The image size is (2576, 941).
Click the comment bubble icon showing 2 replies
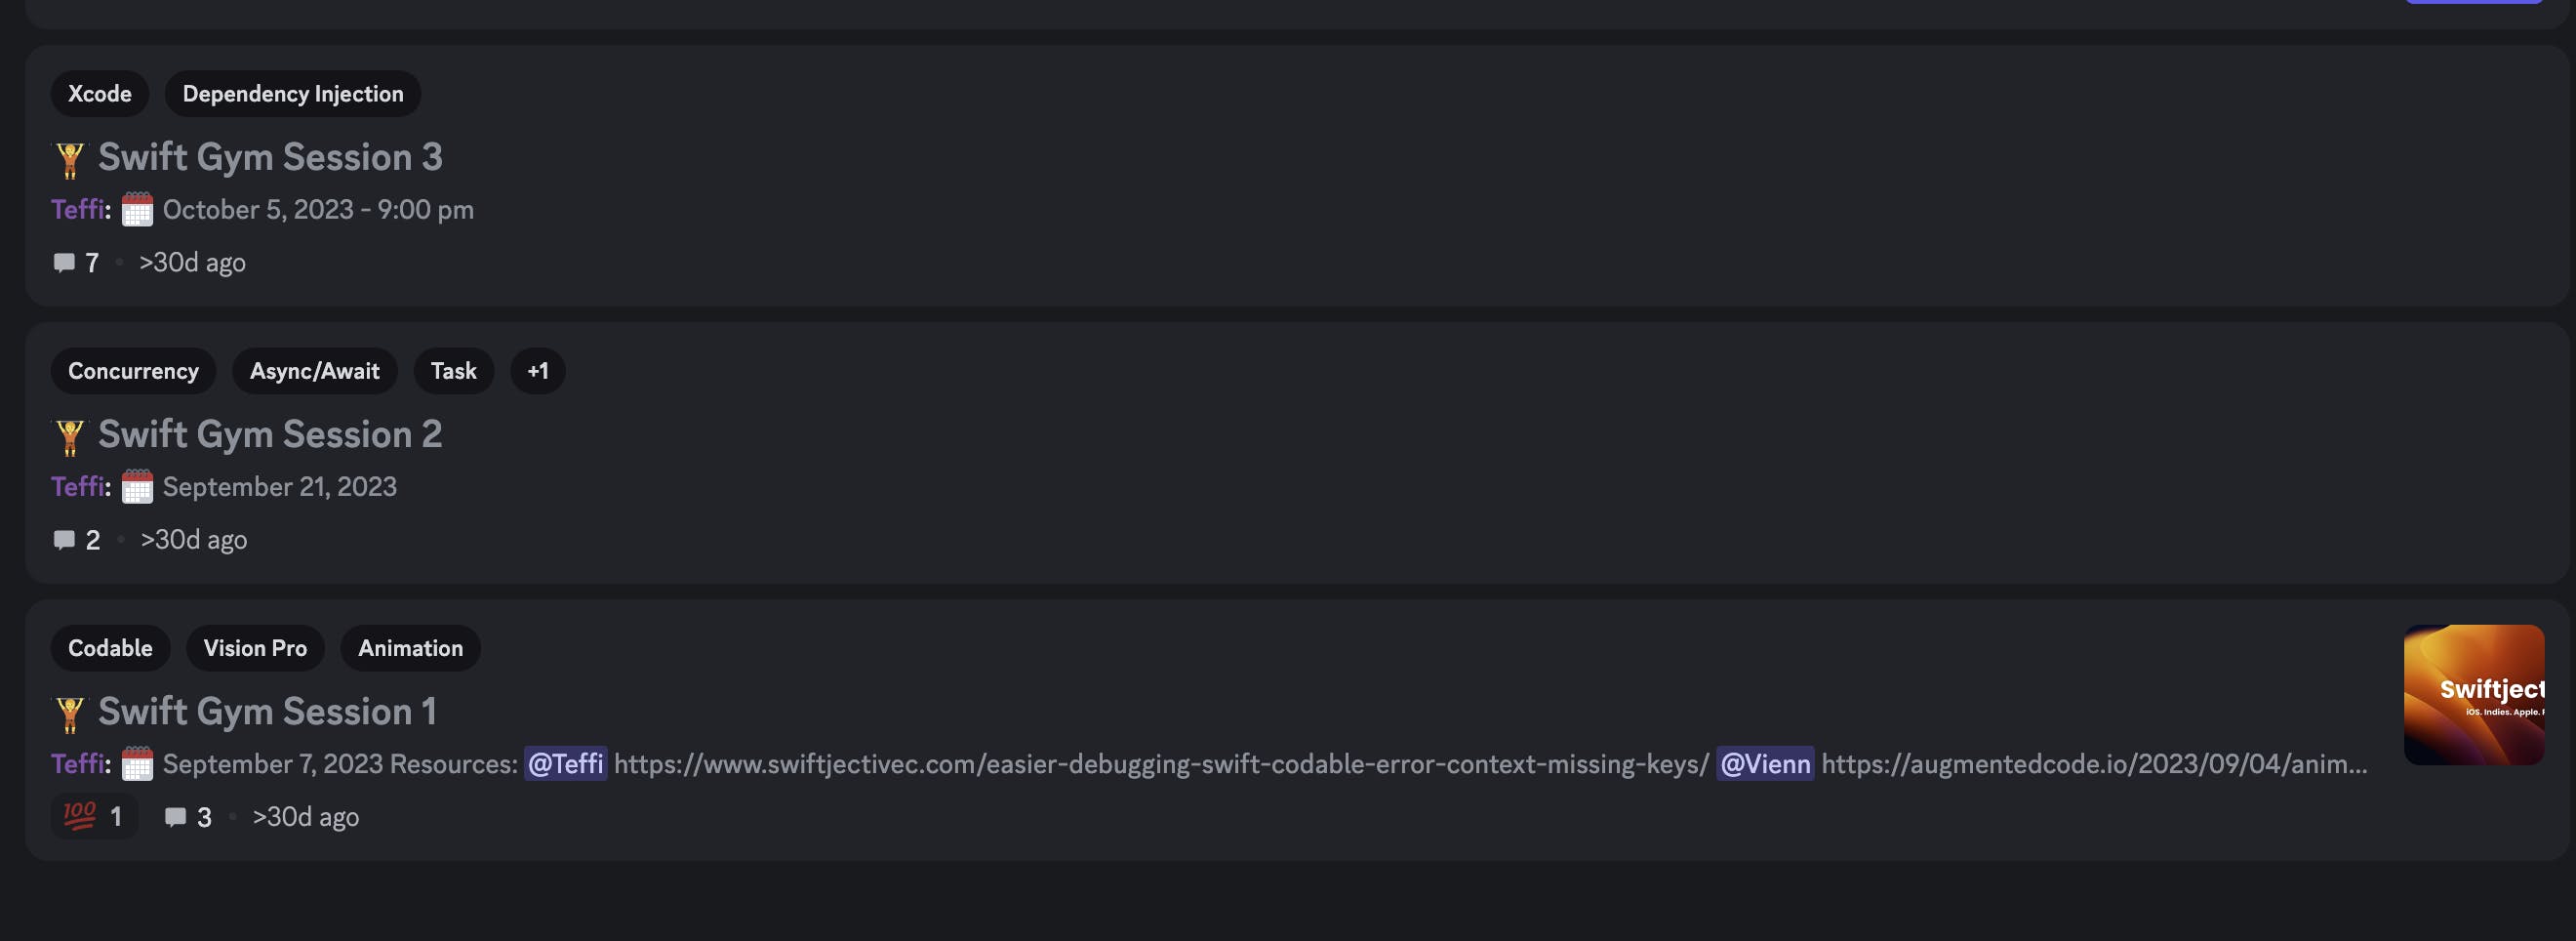pyautogui.click(x=64, y=540)
